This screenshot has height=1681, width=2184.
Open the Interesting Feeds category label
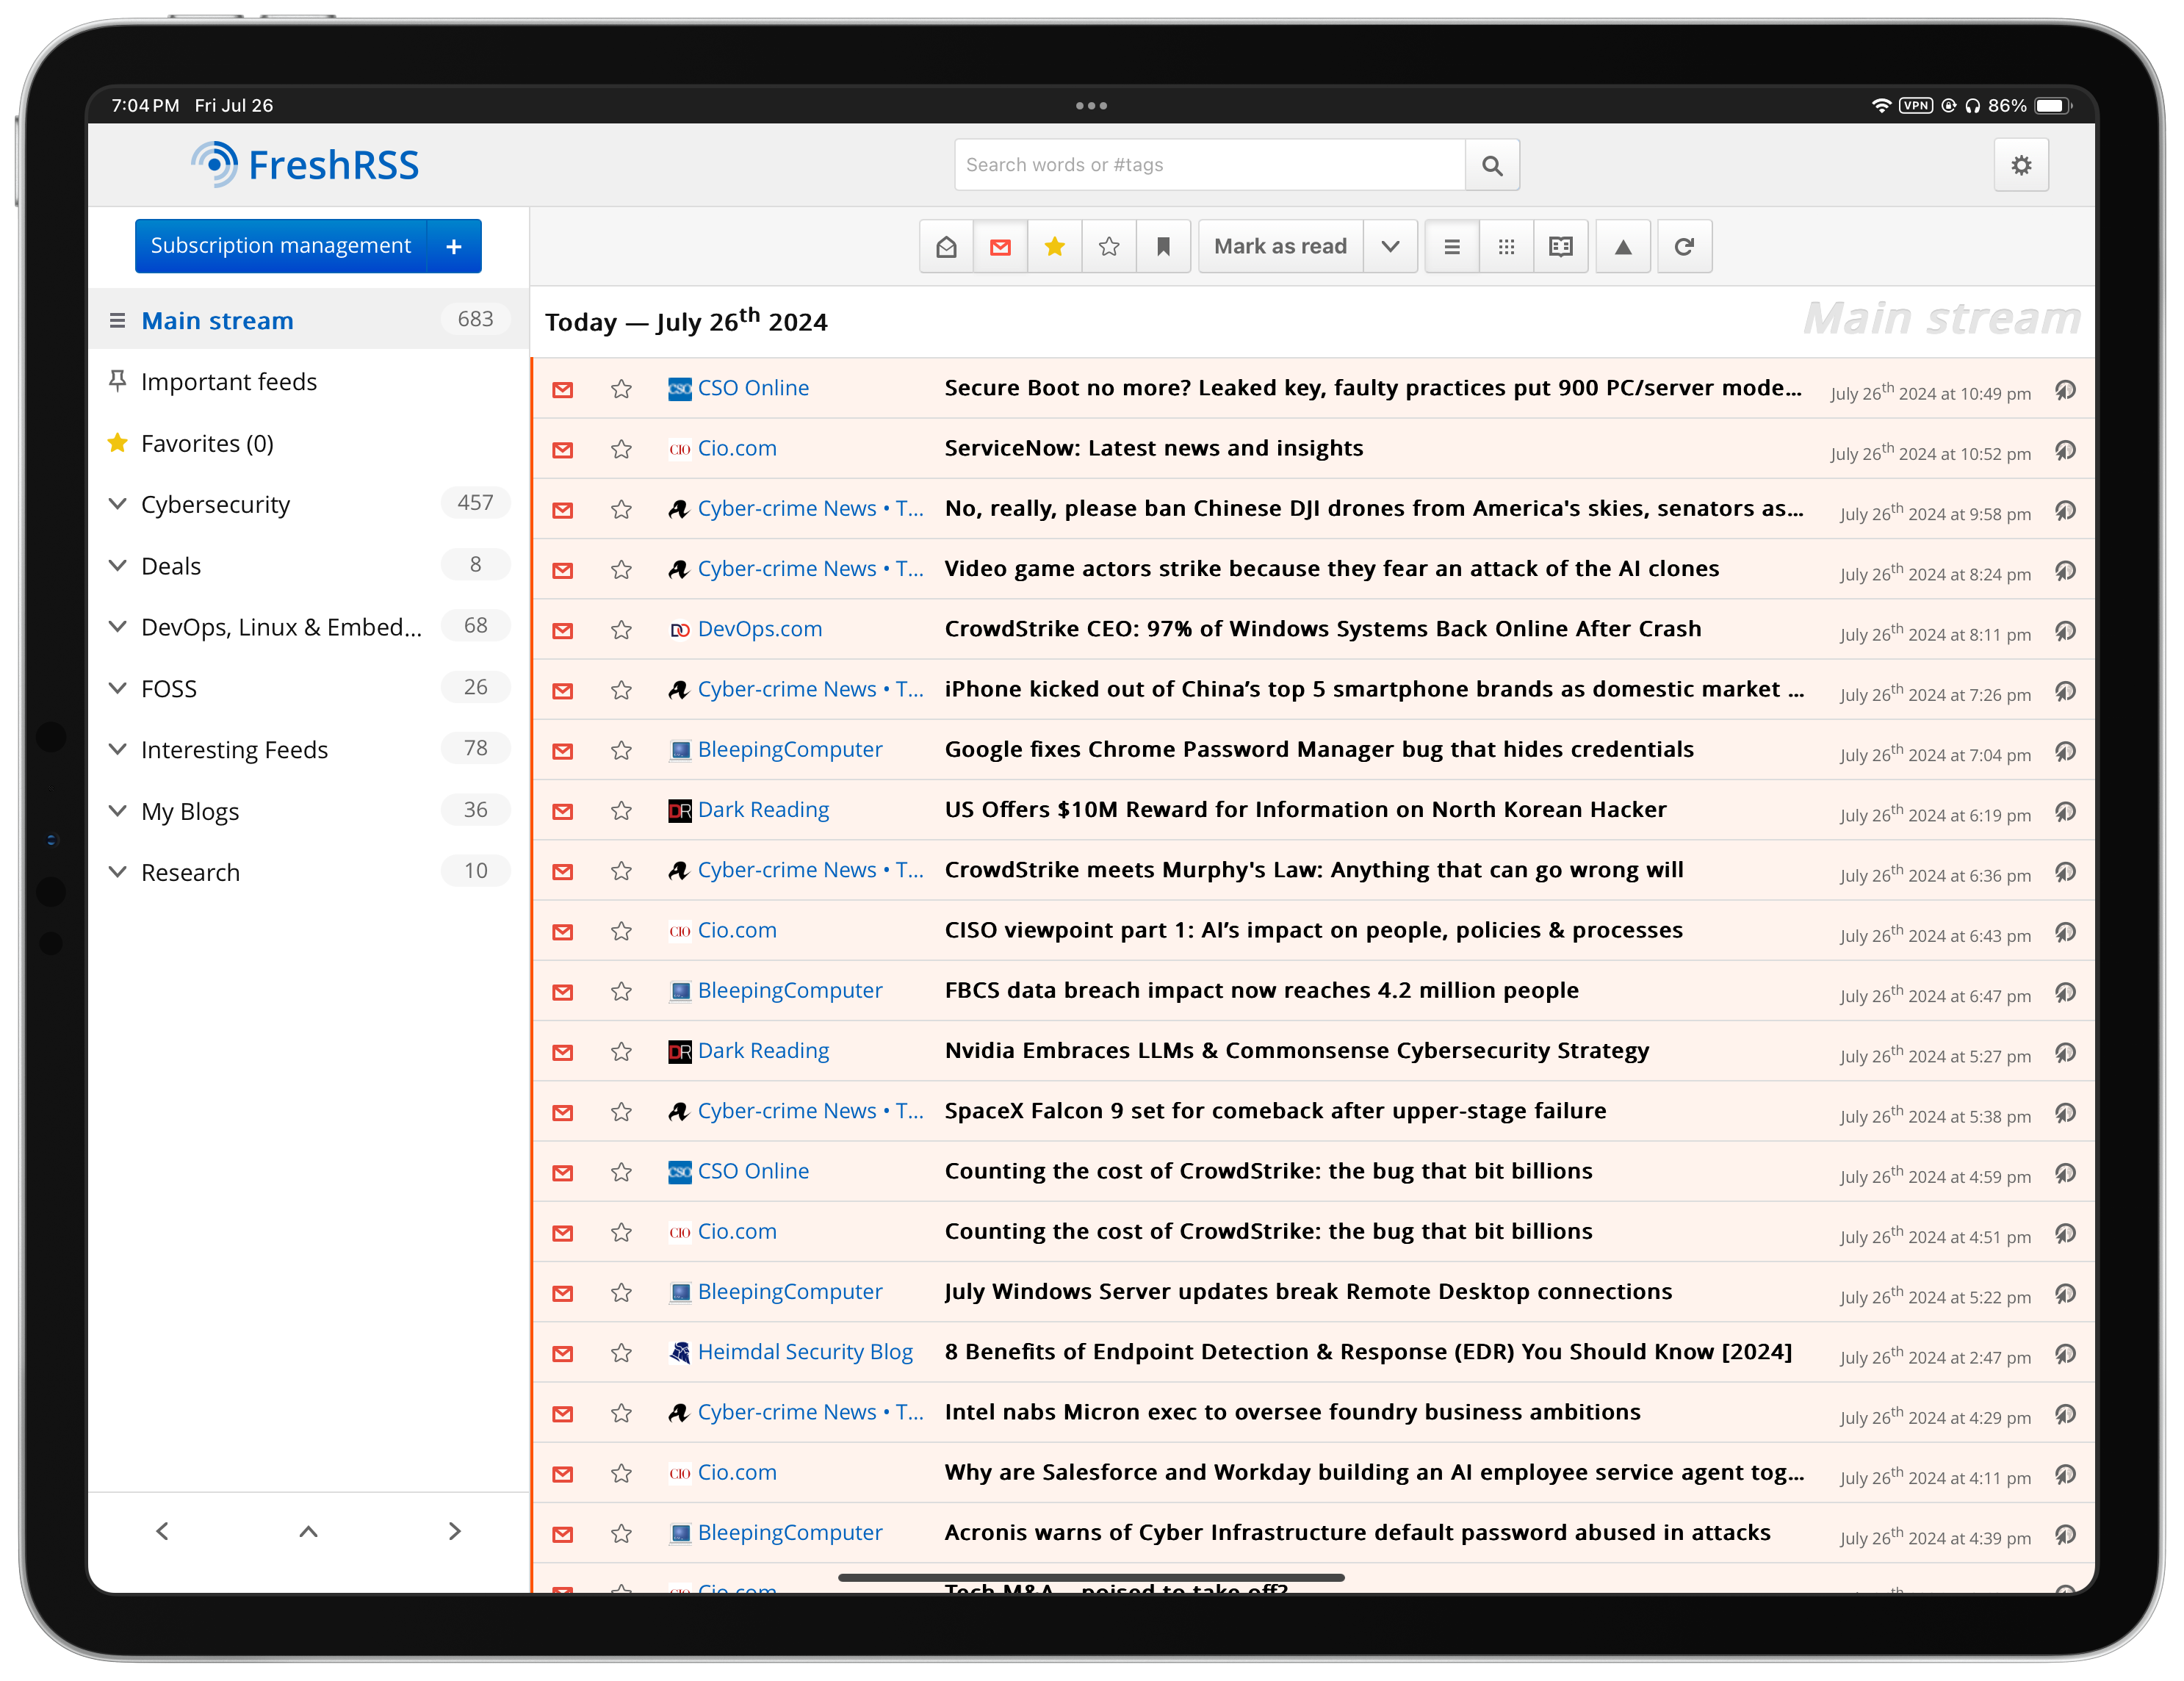pyautogui.click(x=235, y=750)
